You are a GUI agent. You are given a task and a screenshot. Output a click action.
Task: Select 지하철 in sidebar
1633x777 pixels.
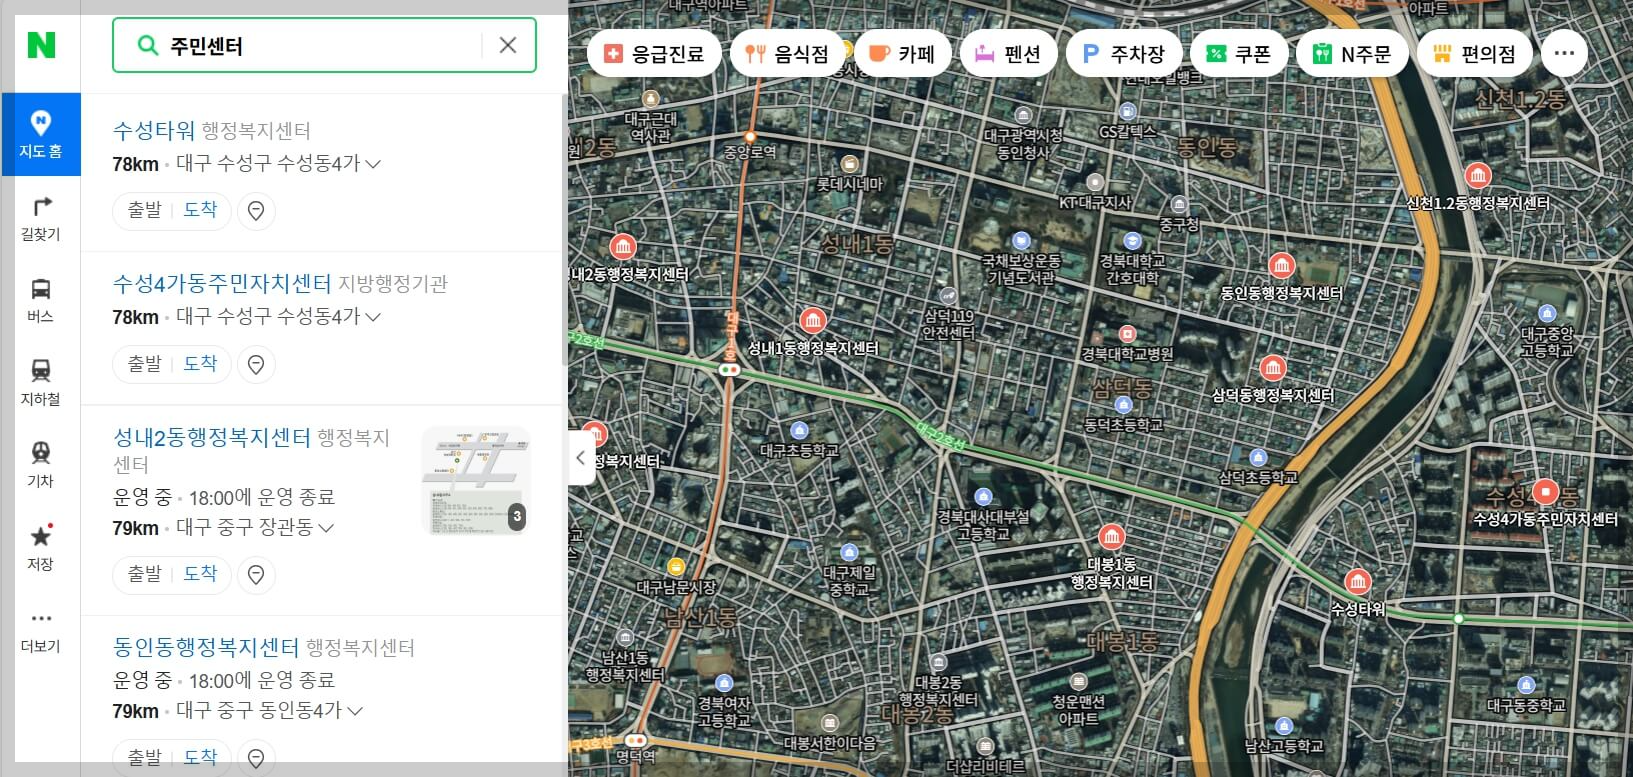coord(41,383)
